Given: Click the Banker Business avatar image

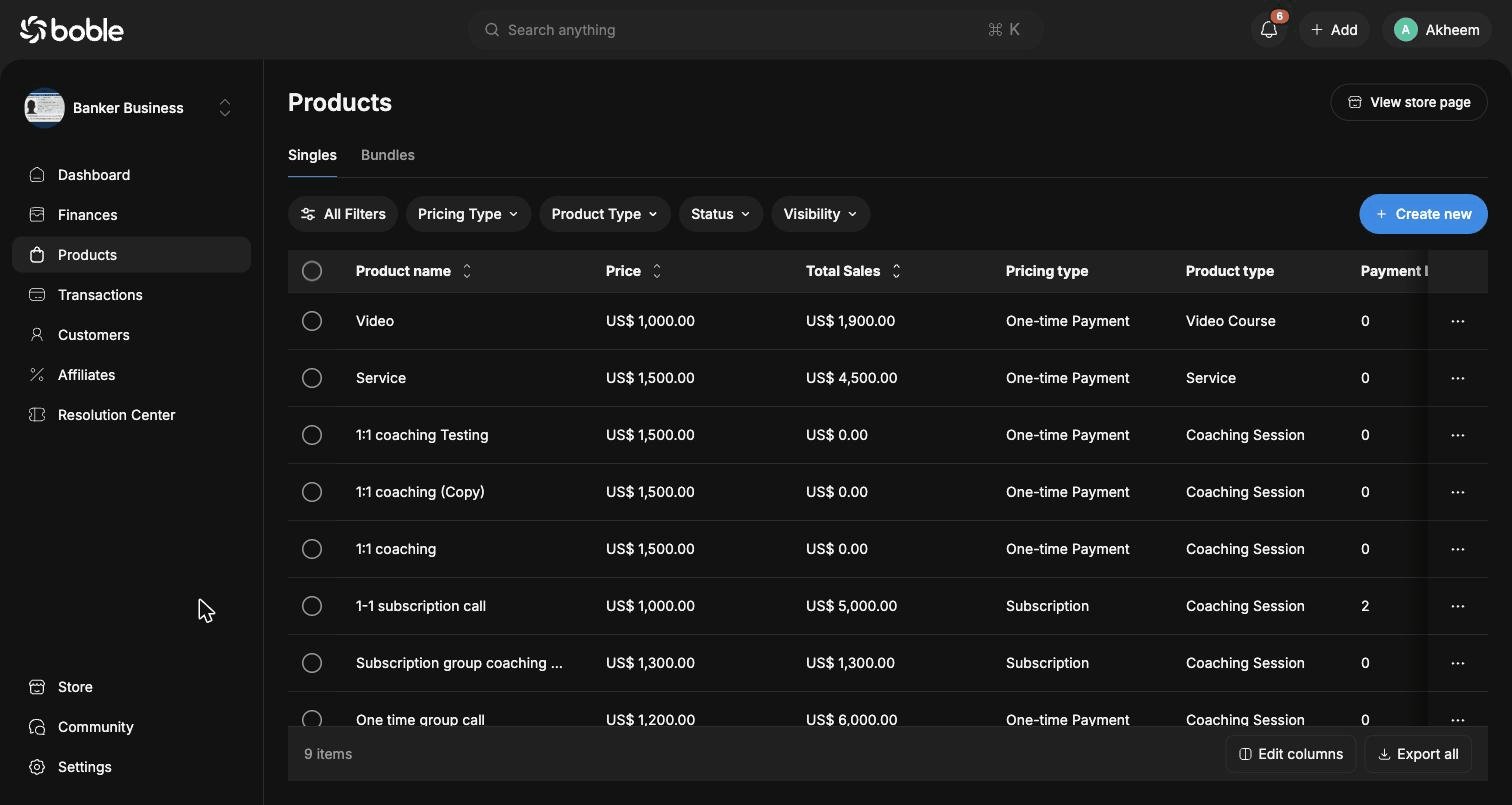Looking at the screenshot, I should click(44, 108).
